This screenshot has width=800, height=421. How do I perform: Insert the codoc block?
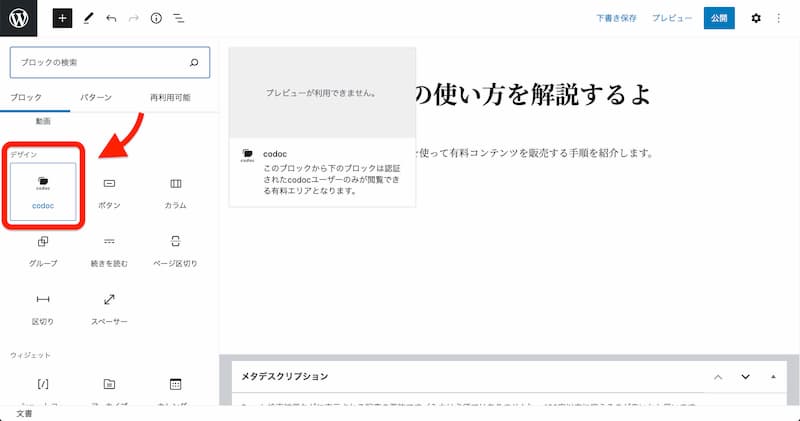tap(43, 192)
